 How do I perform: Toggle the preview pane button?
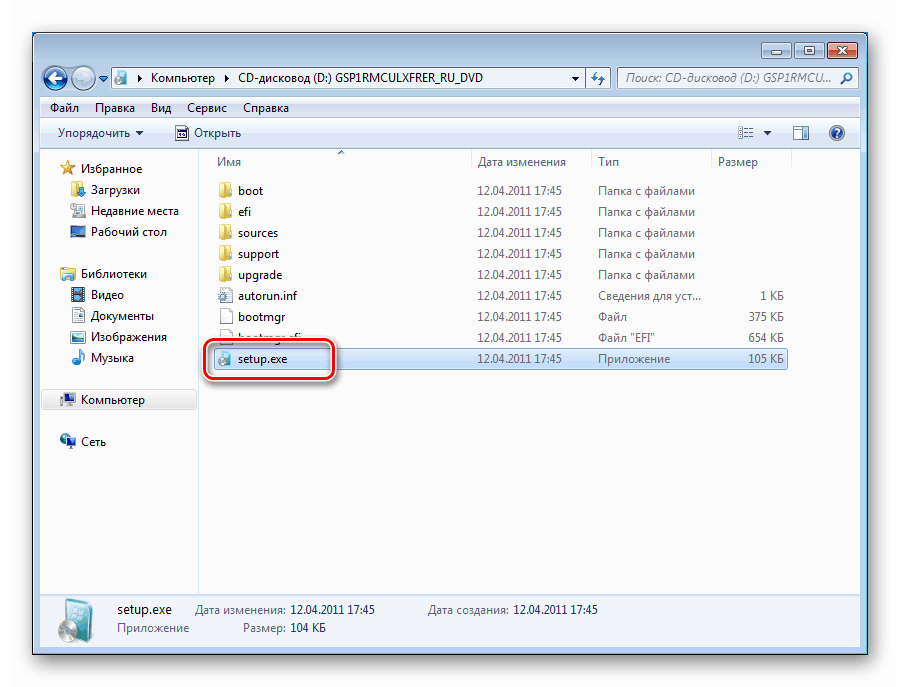800,131
